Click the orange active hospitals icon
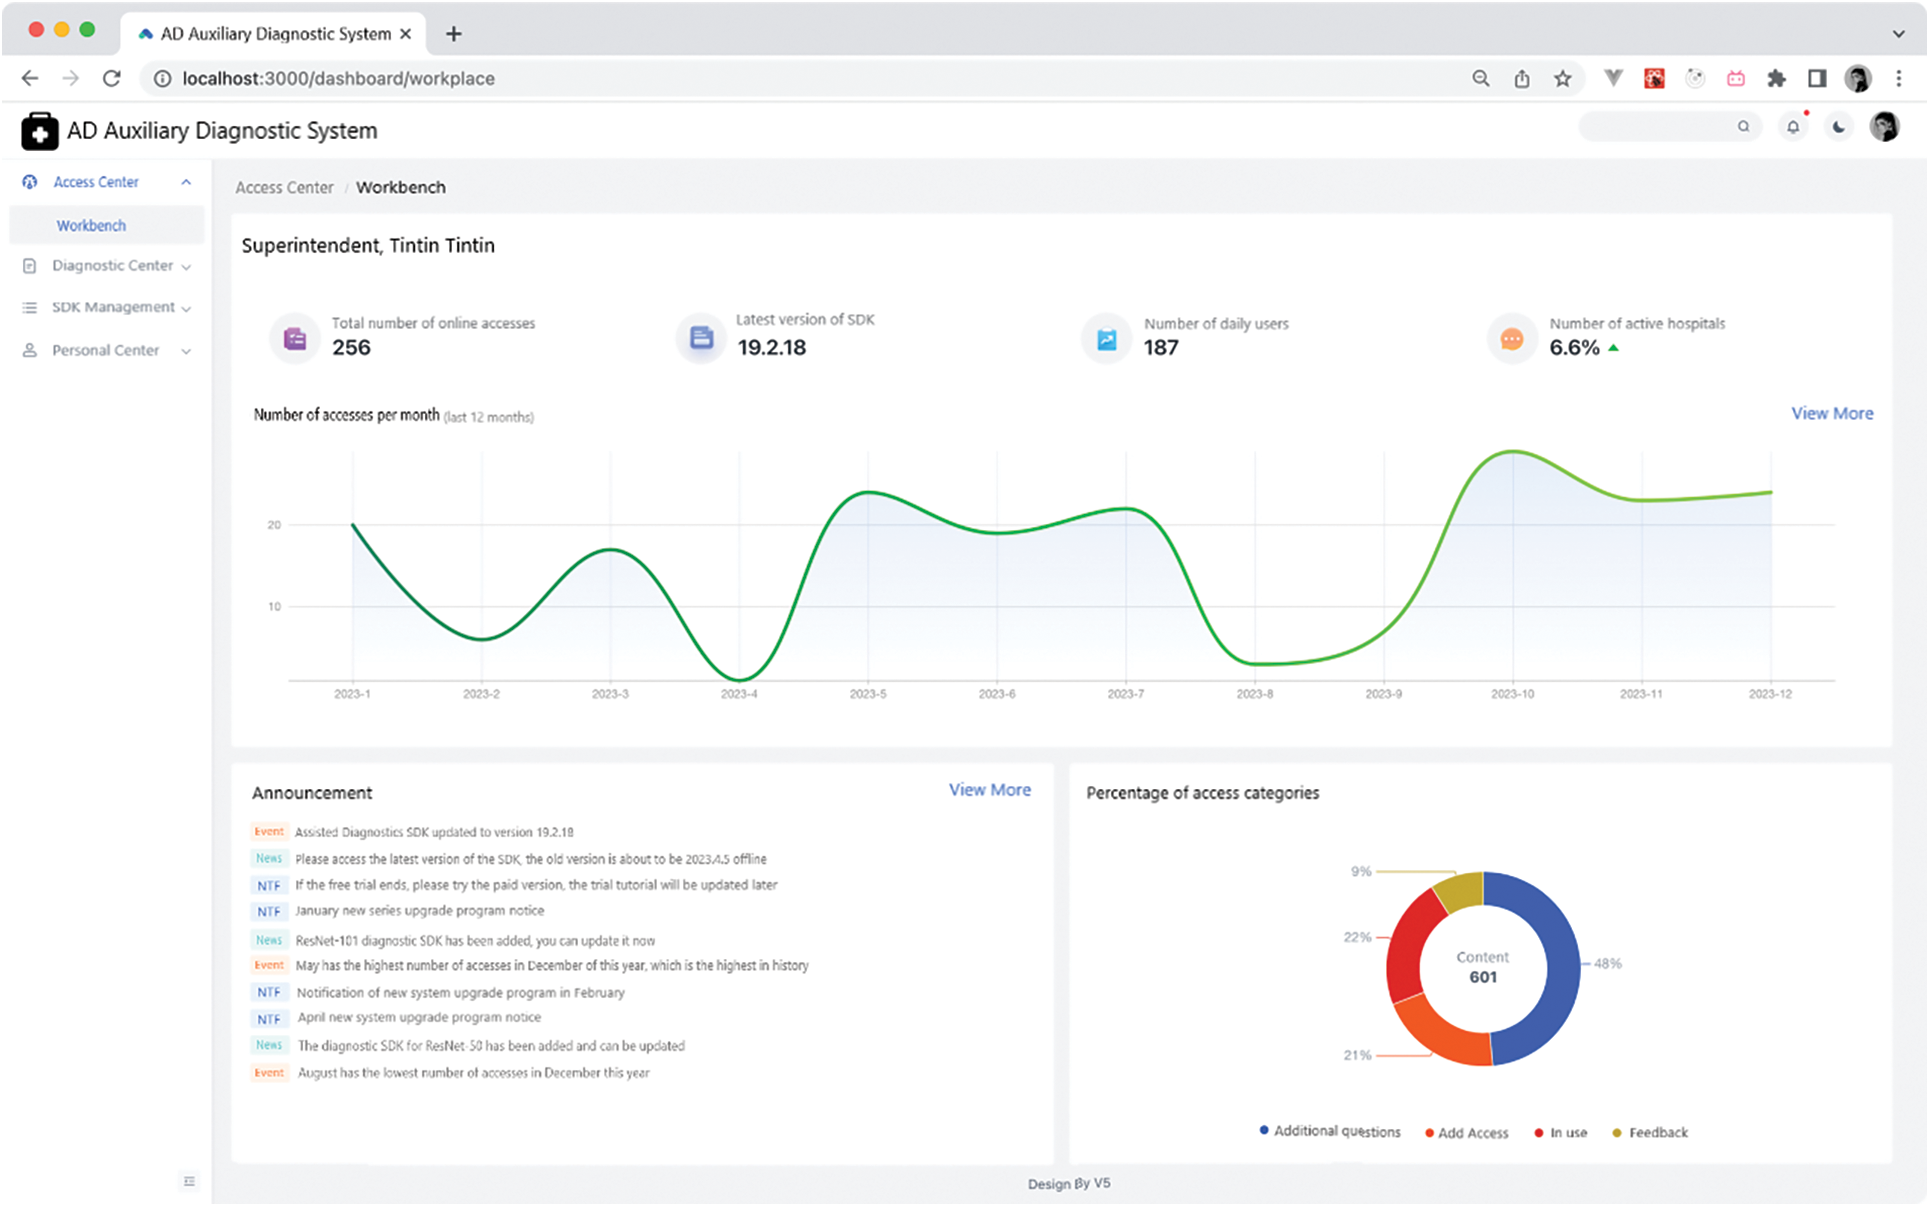This screenshot has width=1930, height=1207. (1512, 340)
